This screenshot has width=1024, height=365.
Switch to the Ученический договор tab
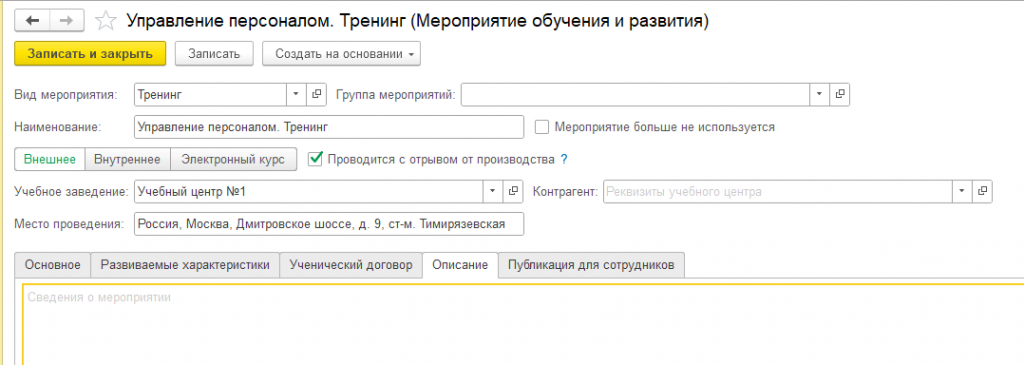pos(351,265)
